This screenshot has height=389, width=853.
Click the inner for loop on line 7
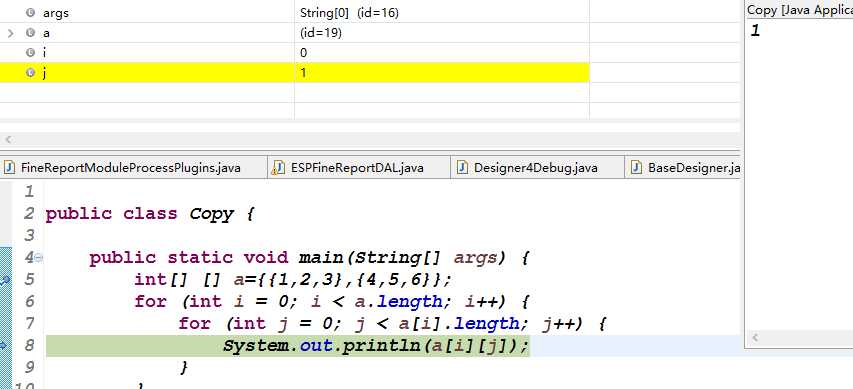[x=392, y=324]
